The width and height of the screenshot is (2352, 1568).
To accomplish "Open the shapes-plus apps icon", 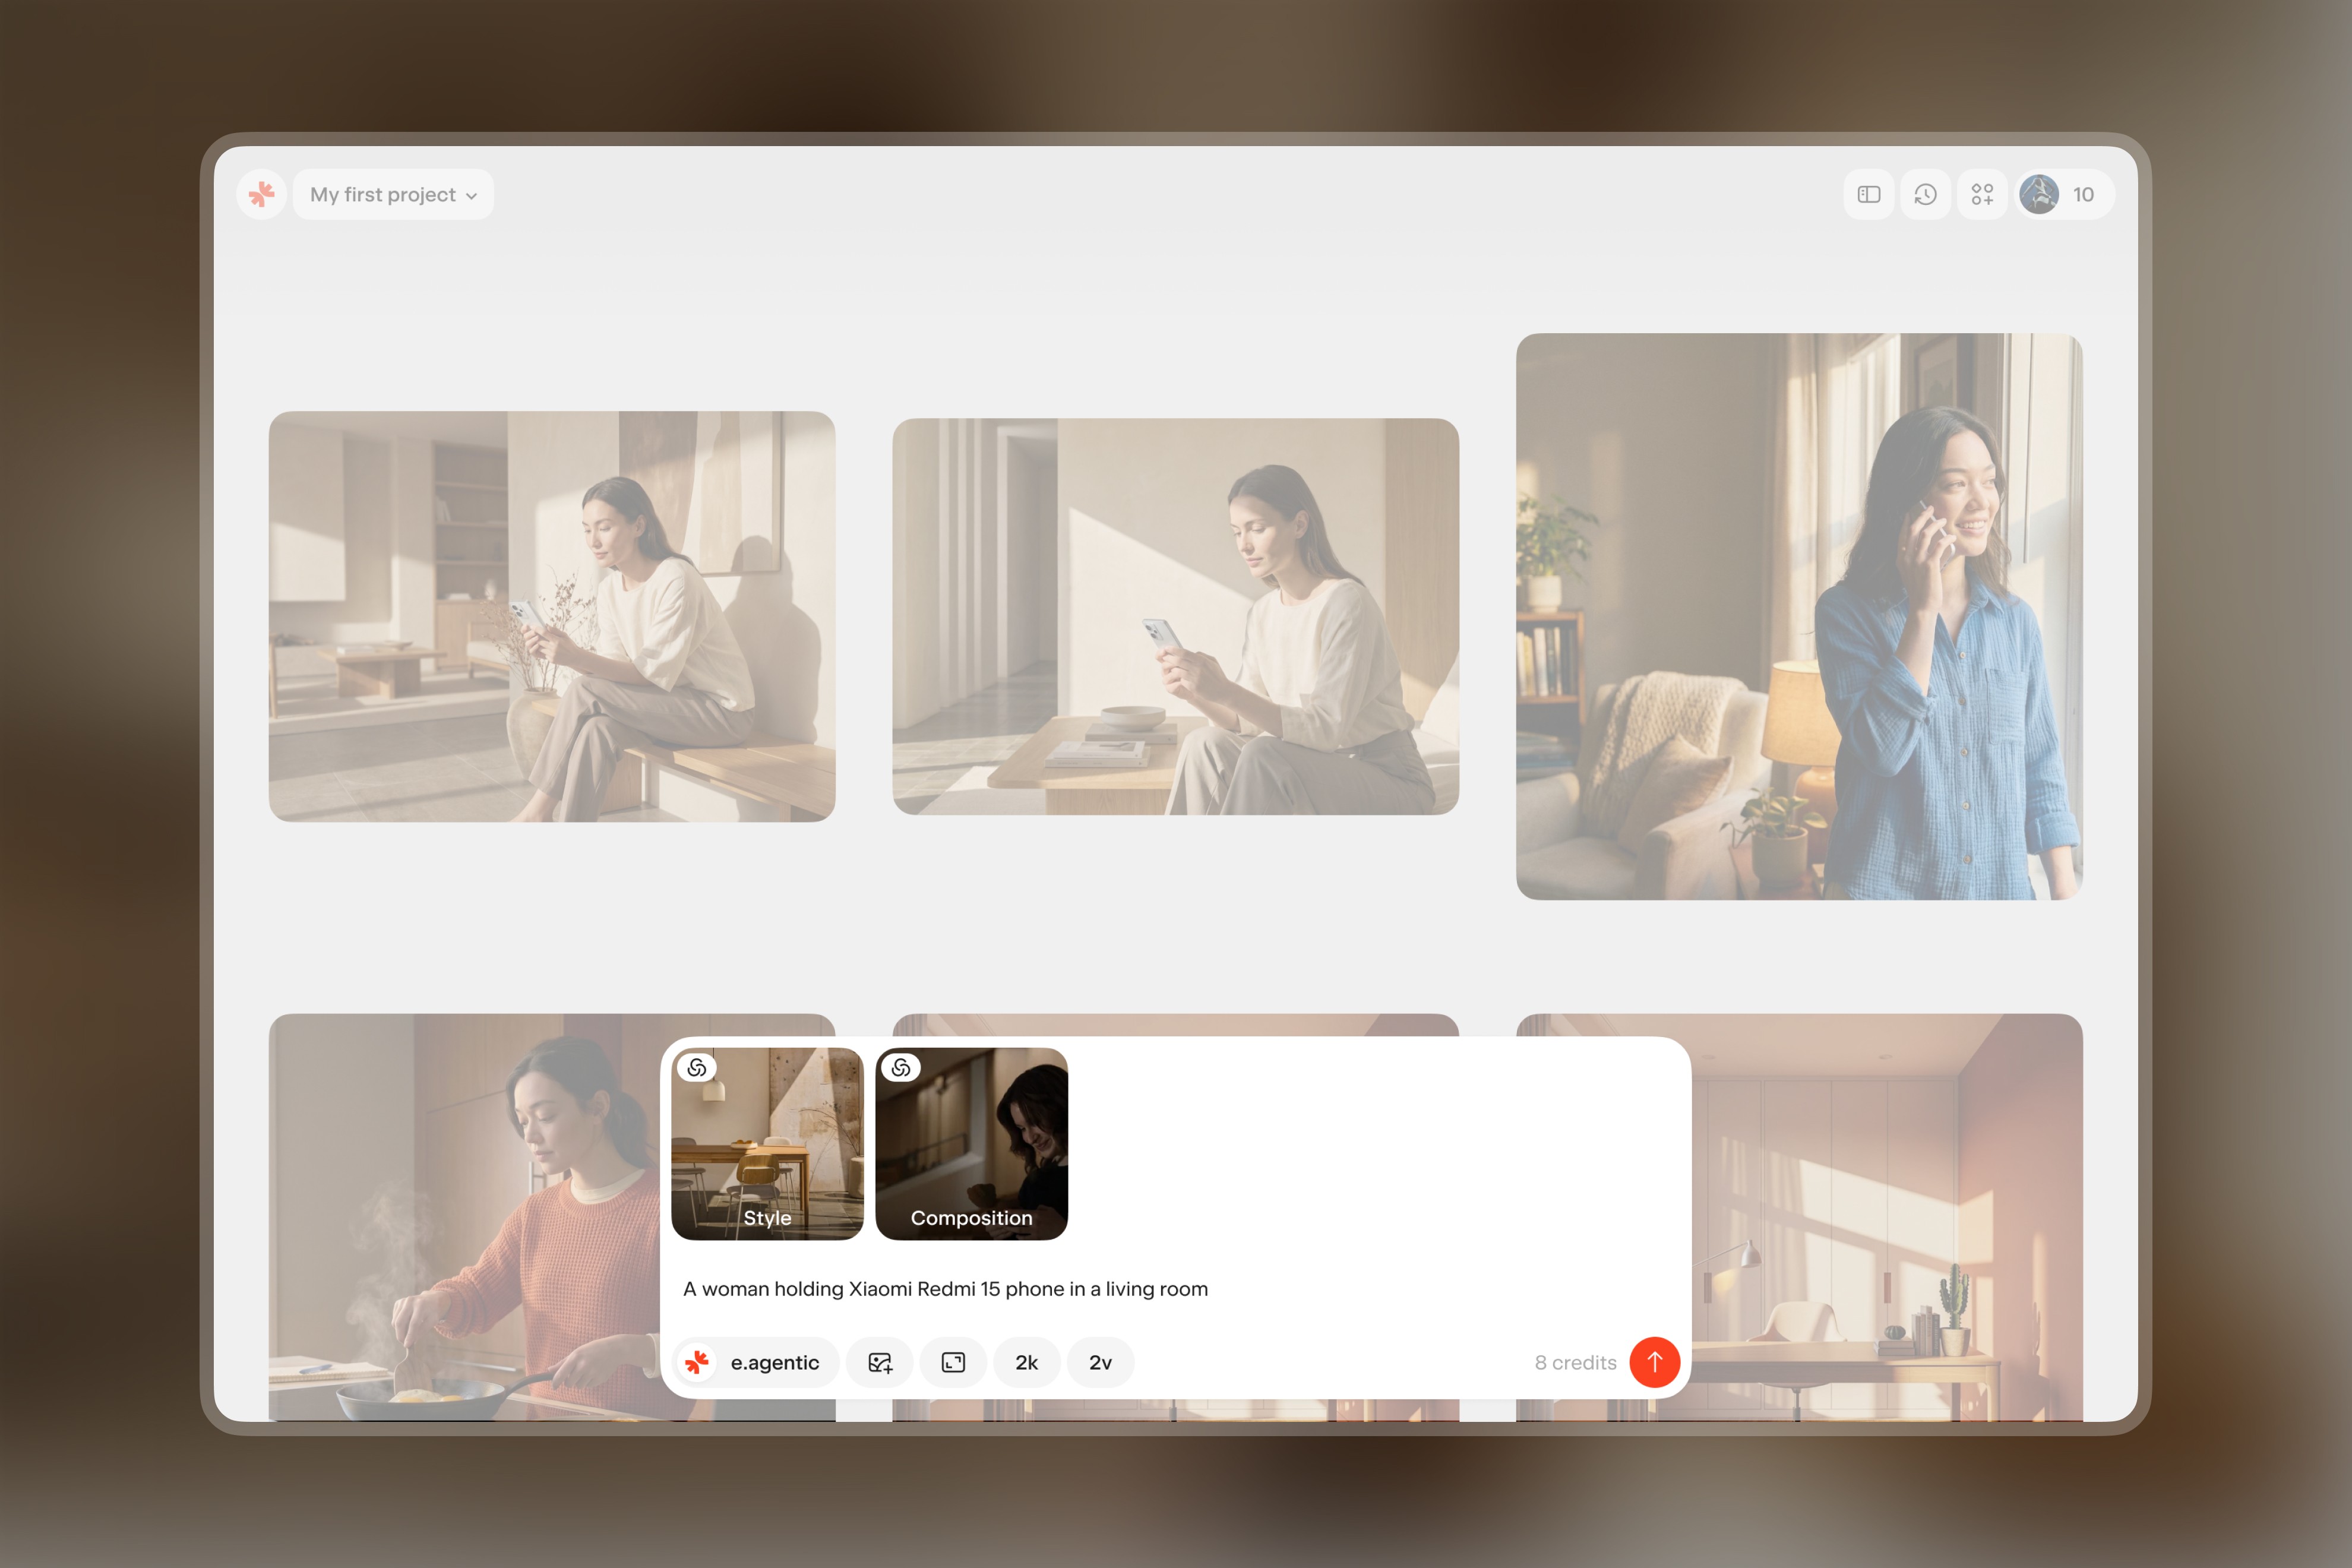I will (x=1982, y=194).
